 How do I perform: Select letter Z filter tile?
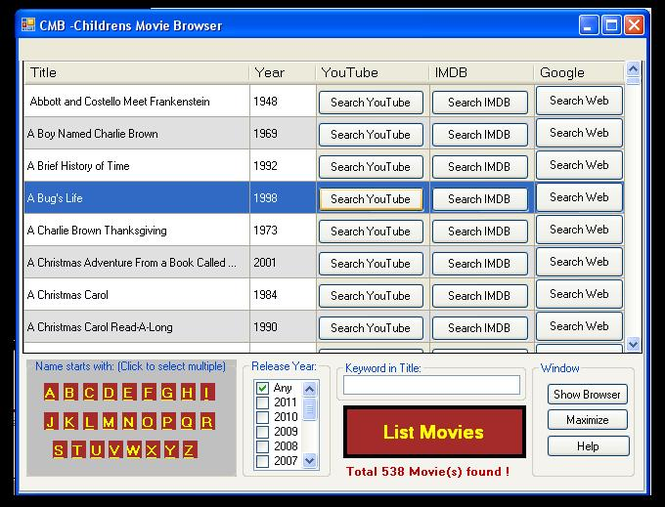point(189,450)
